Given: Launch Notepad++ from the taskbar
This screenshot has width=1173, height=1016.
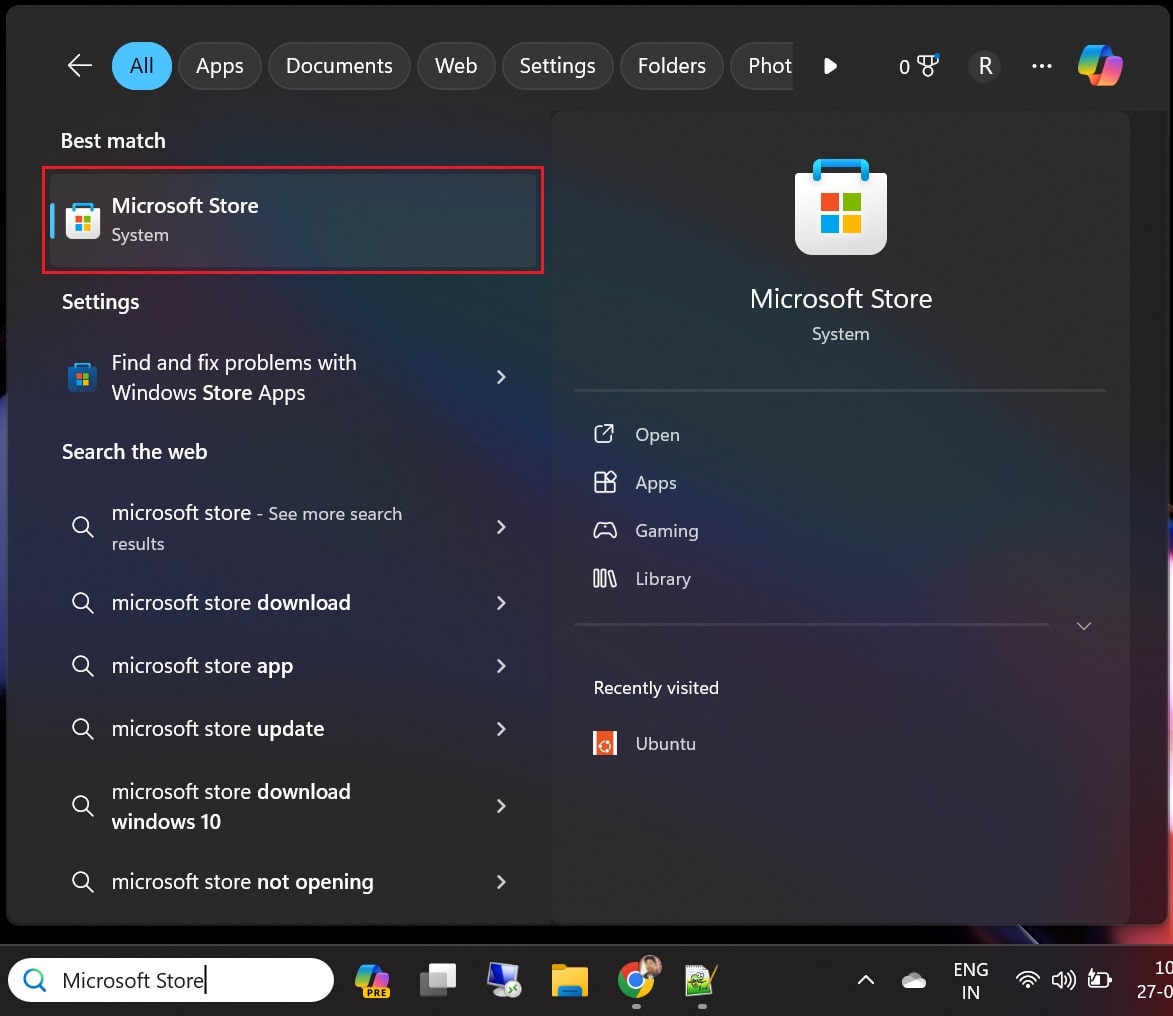Looking at the screenshot, I should [x=698, y=981].
